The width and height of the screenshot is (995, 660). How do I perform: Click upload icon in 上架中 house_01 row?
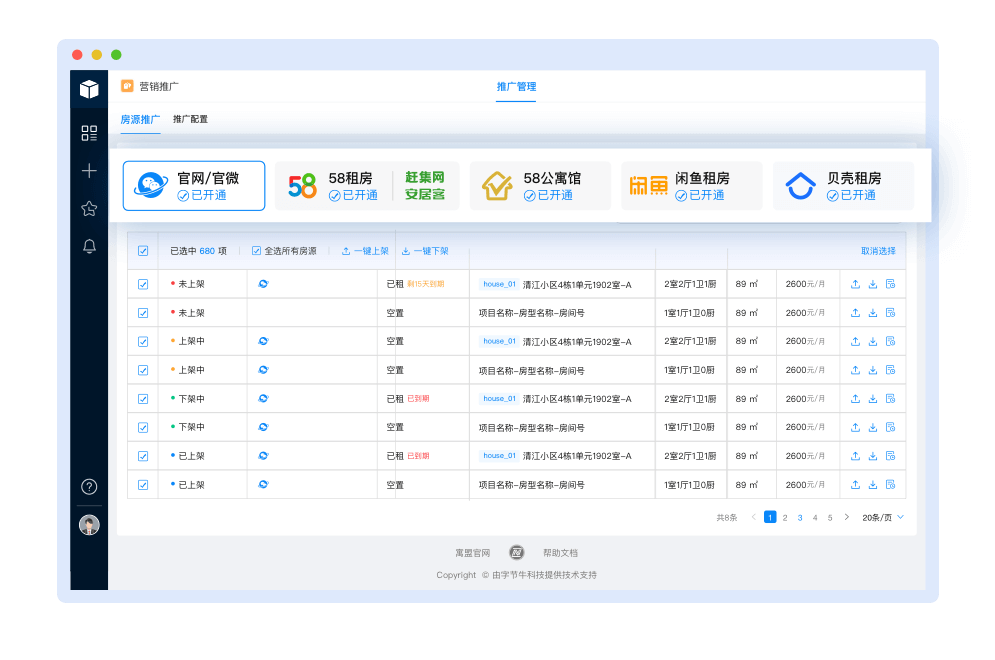(855, 341)
